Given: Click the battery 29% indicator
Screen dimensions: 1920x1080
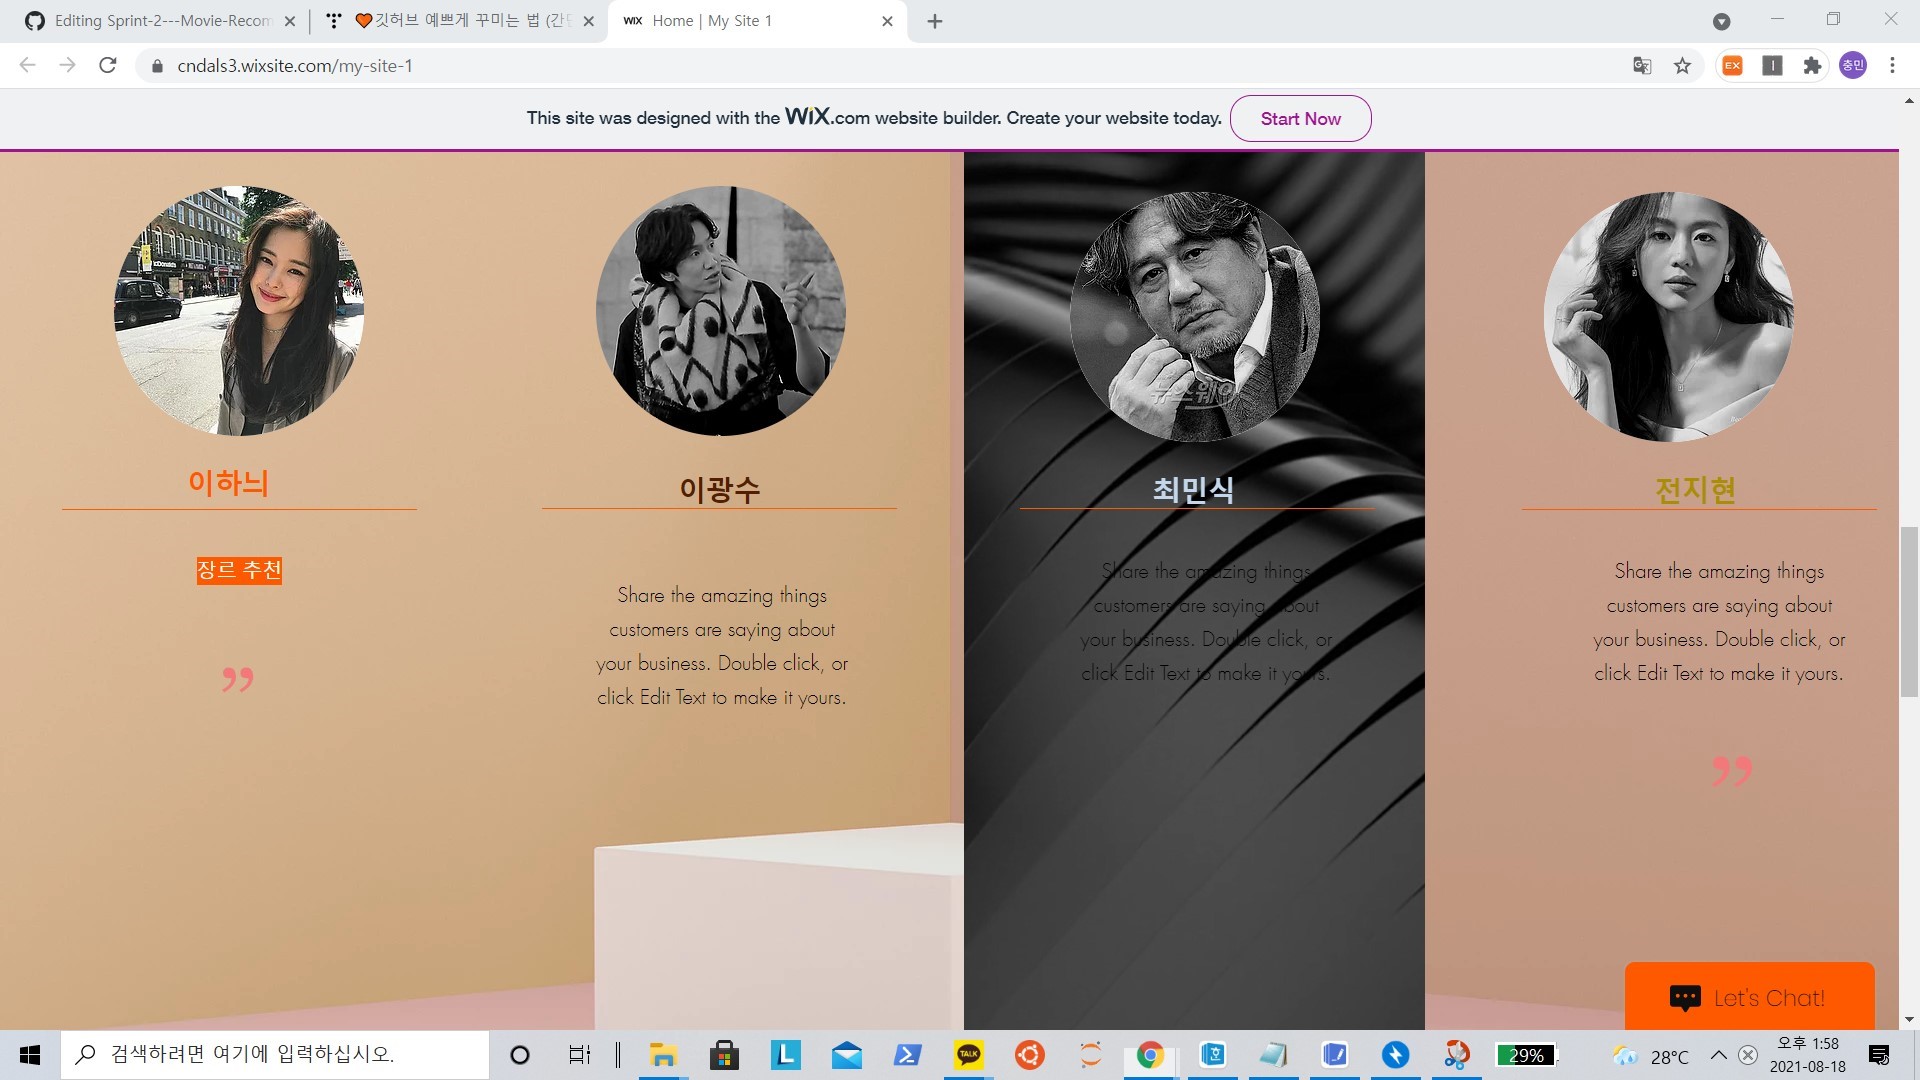Looking at the screenshot, I should (1524, 1055).
